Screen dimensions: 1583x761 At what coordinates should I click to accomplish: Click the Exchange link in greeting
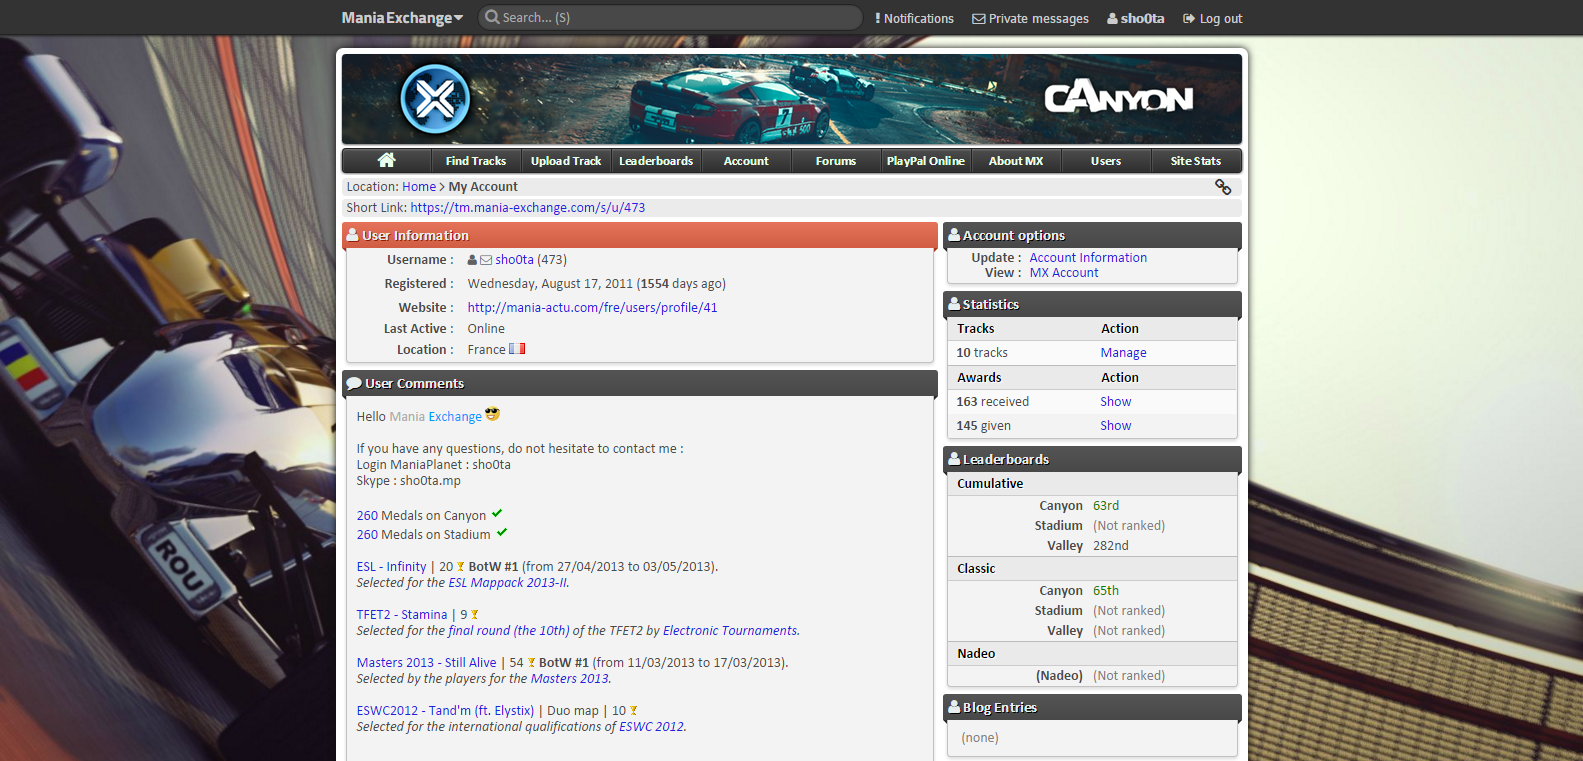(455, 417)
